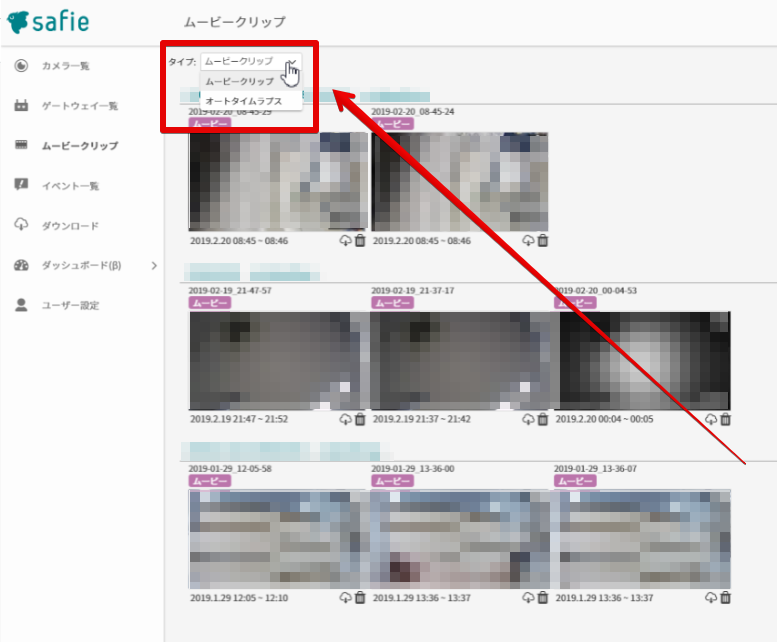
Task: Go to ダウンロード in sidebar
Action: click(70, 226)
